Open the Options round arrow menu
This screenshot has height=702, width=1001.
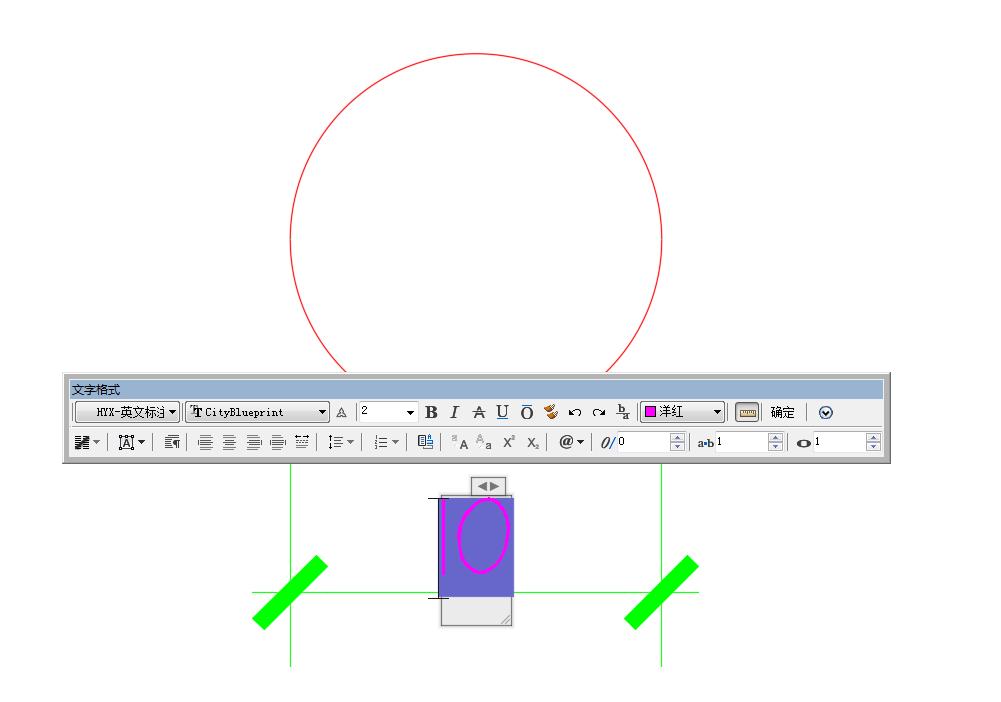point(825,413)
